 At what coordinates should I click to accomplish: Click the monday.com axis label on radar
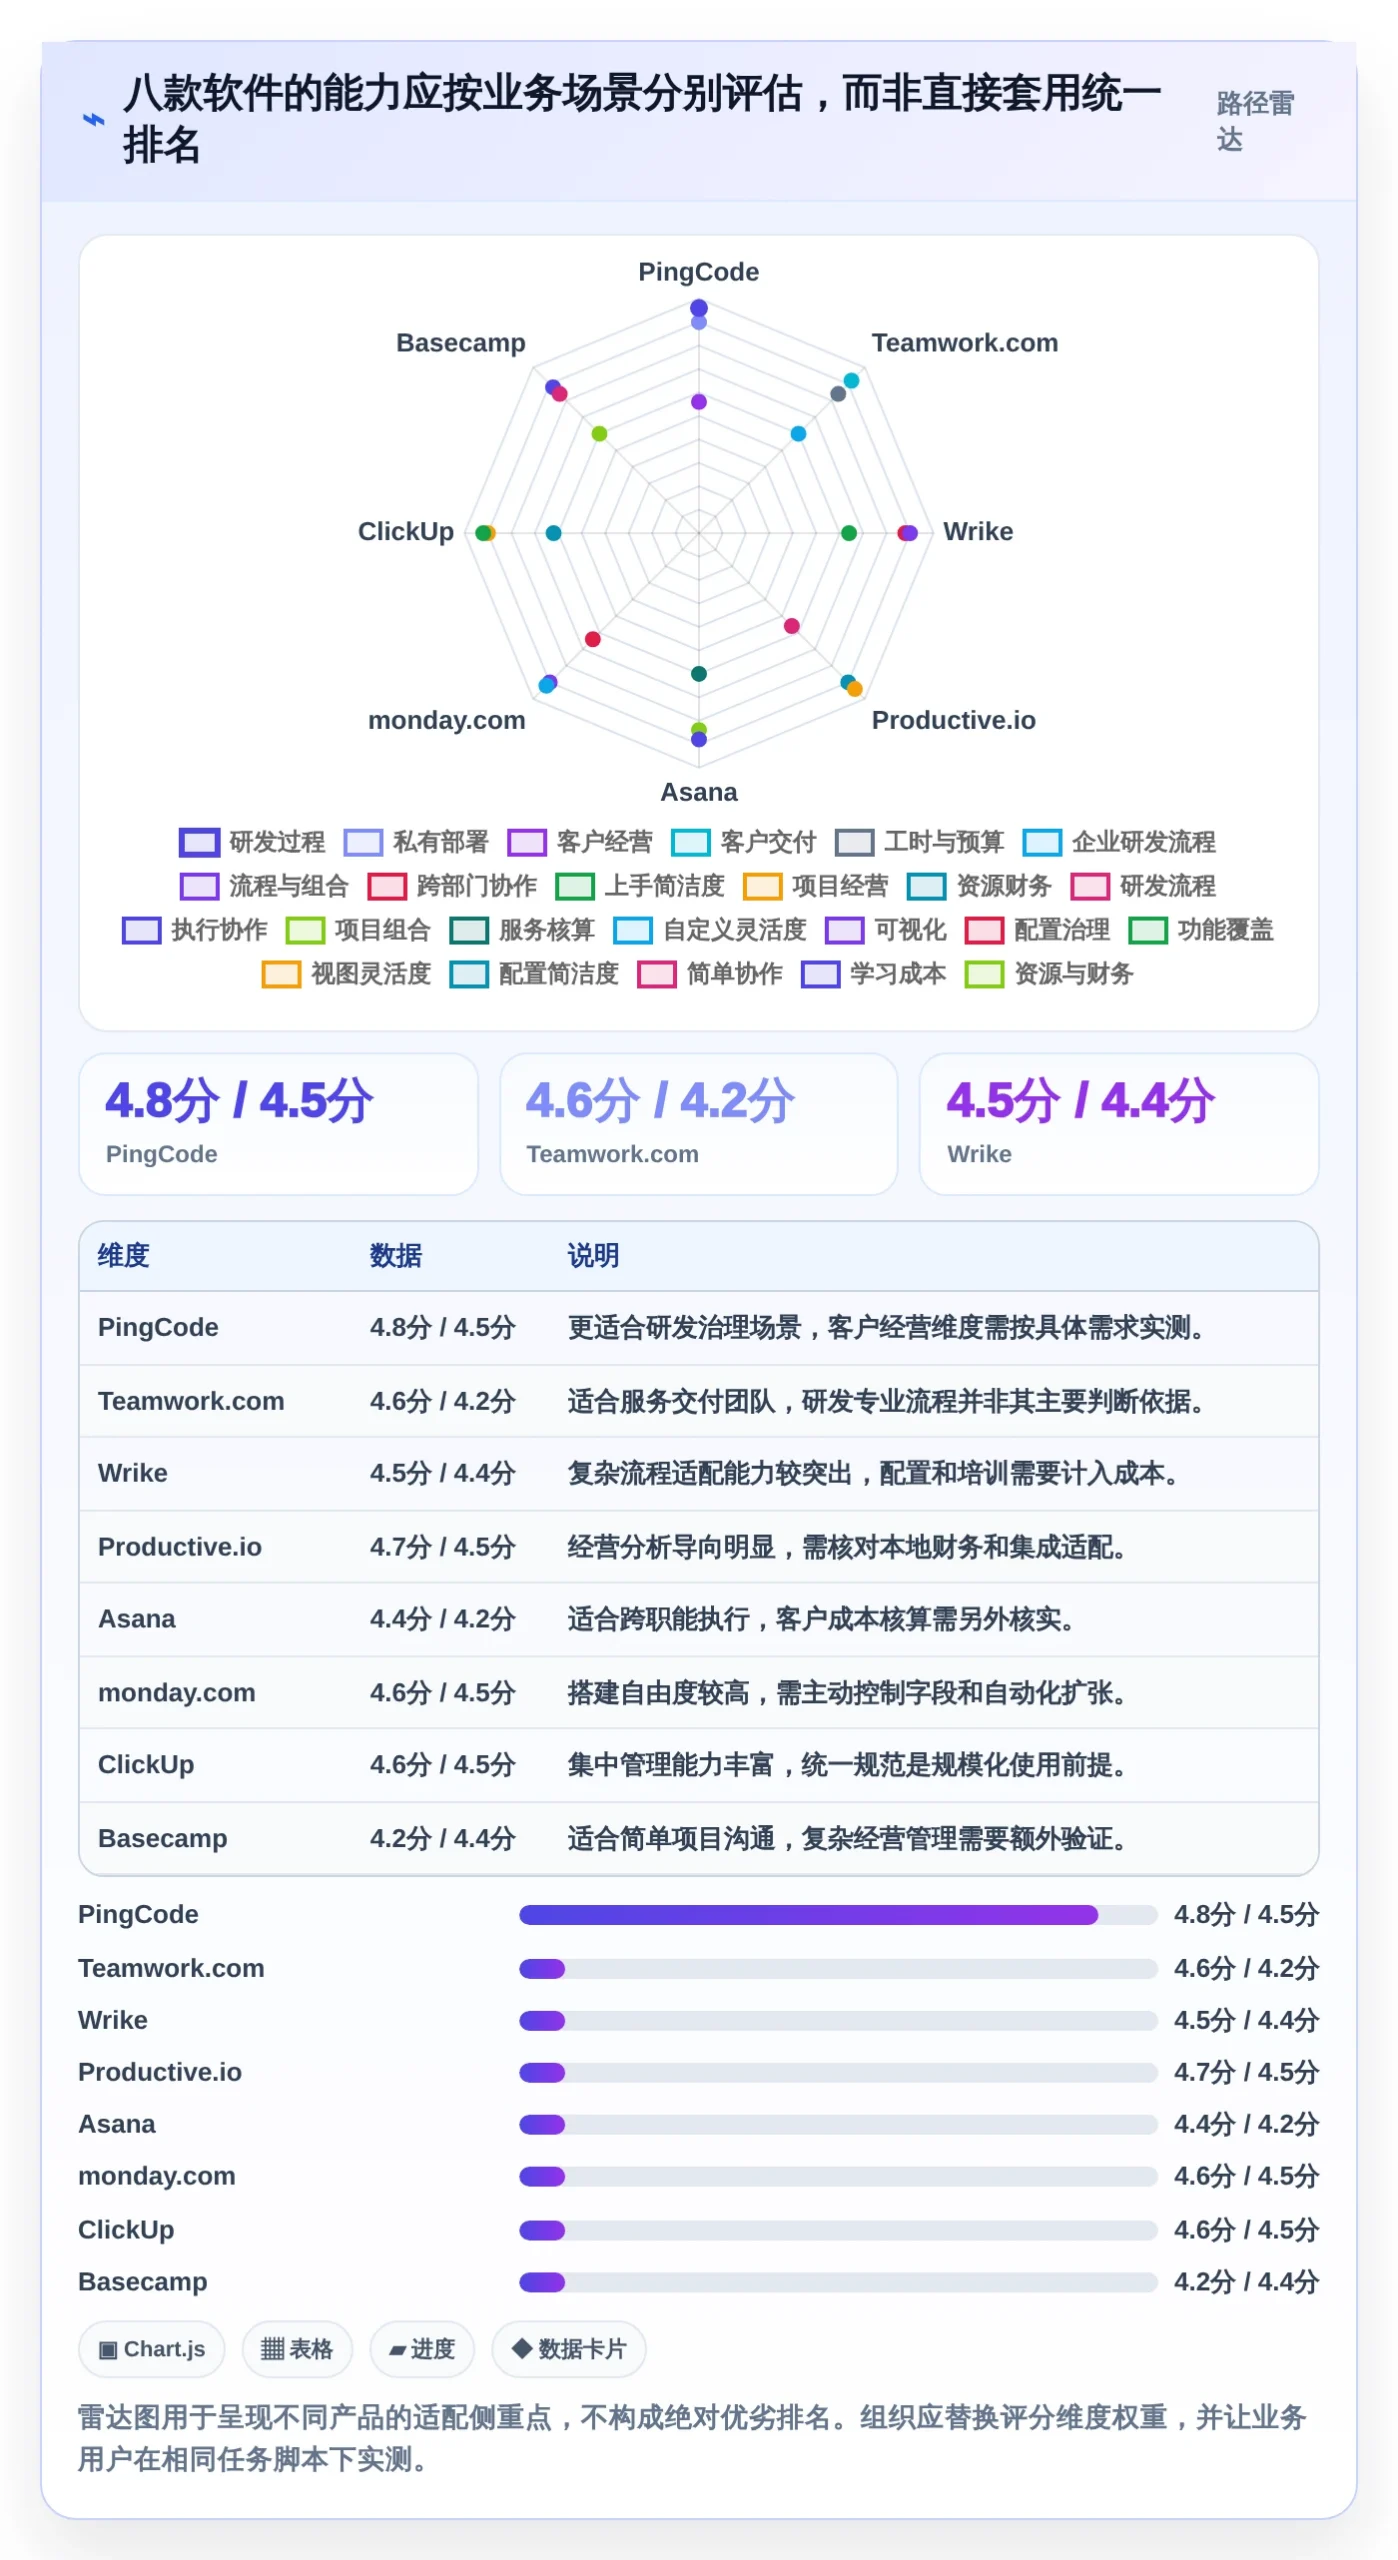(x=447, y=721)
